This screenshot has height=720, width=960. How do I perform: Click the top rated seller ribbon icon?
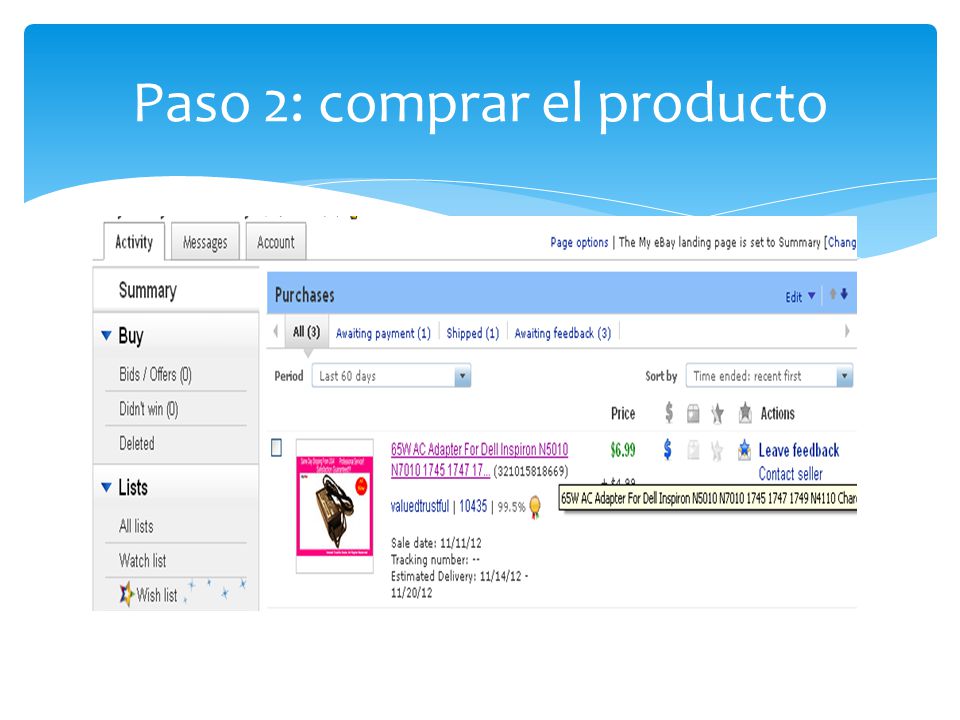[535, 507]
